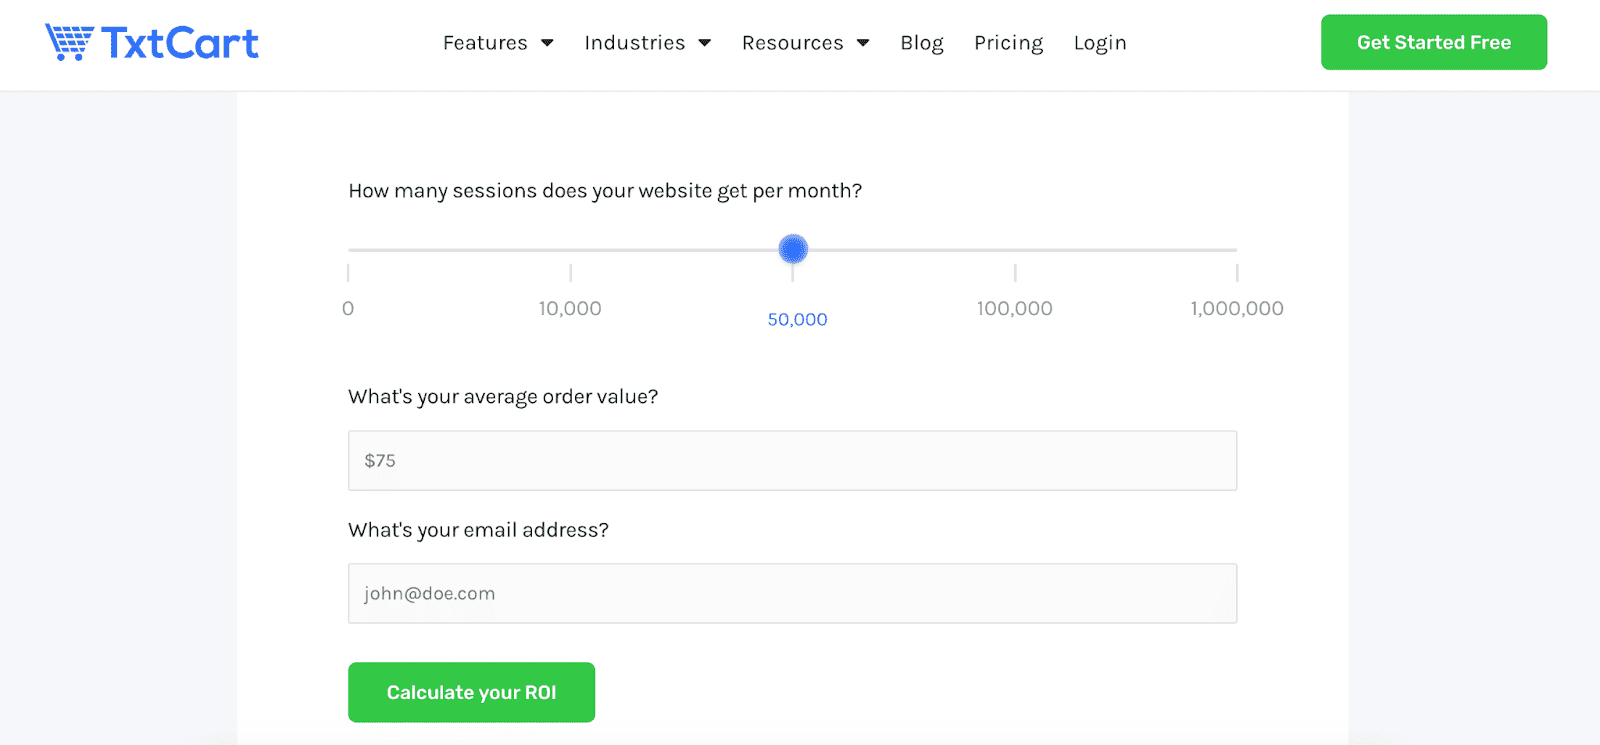
Task: Focus the average order value field
Action: (792, 461)
